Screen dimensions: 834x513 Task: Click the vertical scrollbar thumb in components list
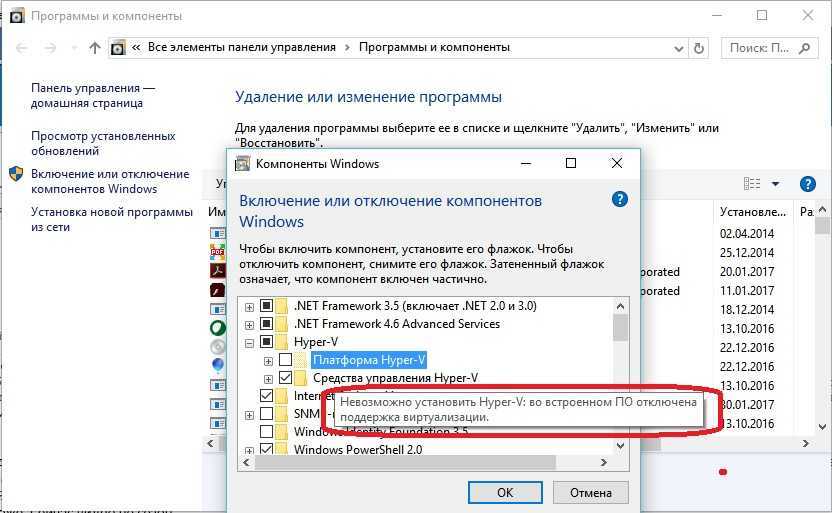tap(620, 328)
